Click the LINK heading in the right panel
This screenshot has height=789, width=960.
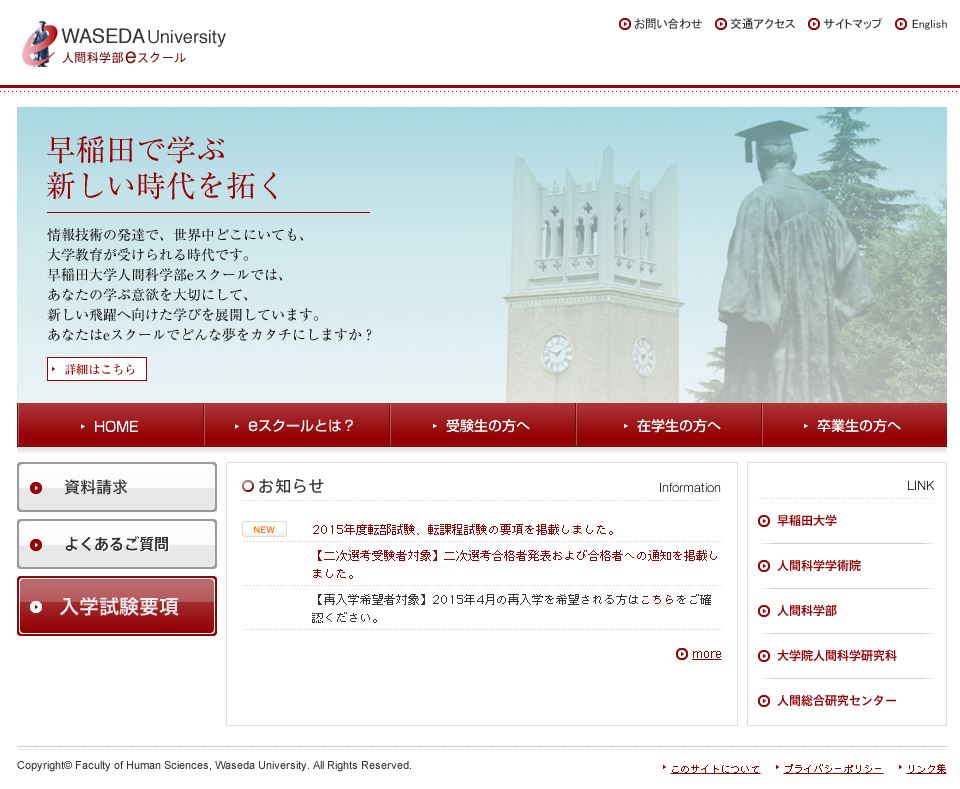click(920, 485)
